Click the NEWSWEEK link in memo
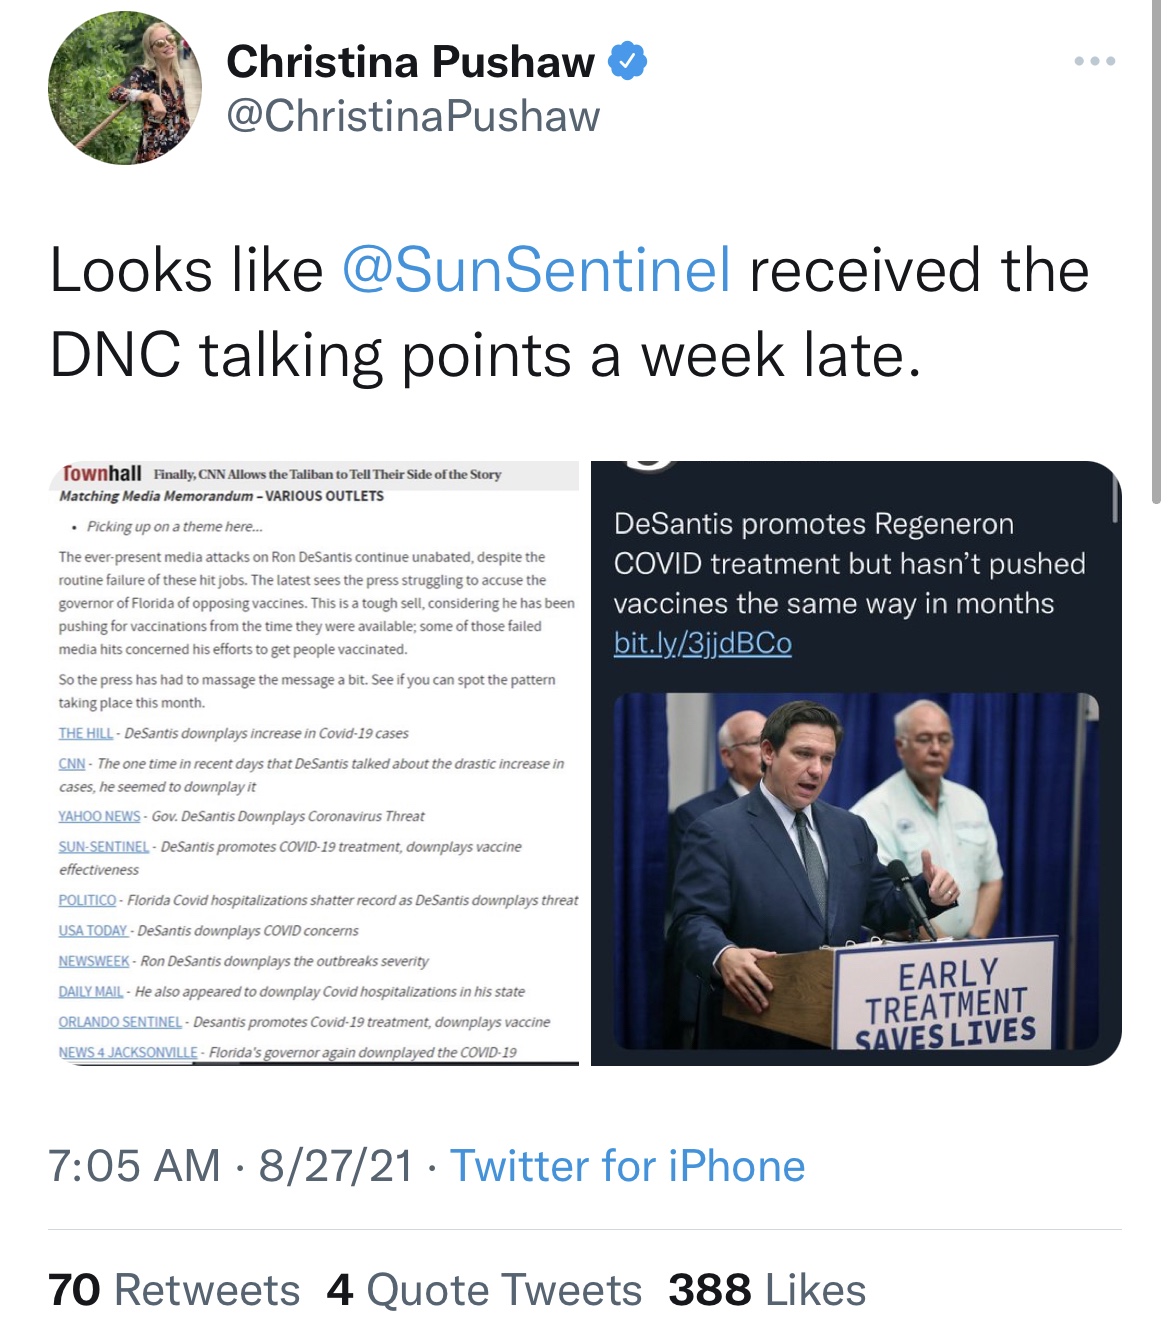The width and height of the screenshot is (1170, 1331). pos(94,961)
